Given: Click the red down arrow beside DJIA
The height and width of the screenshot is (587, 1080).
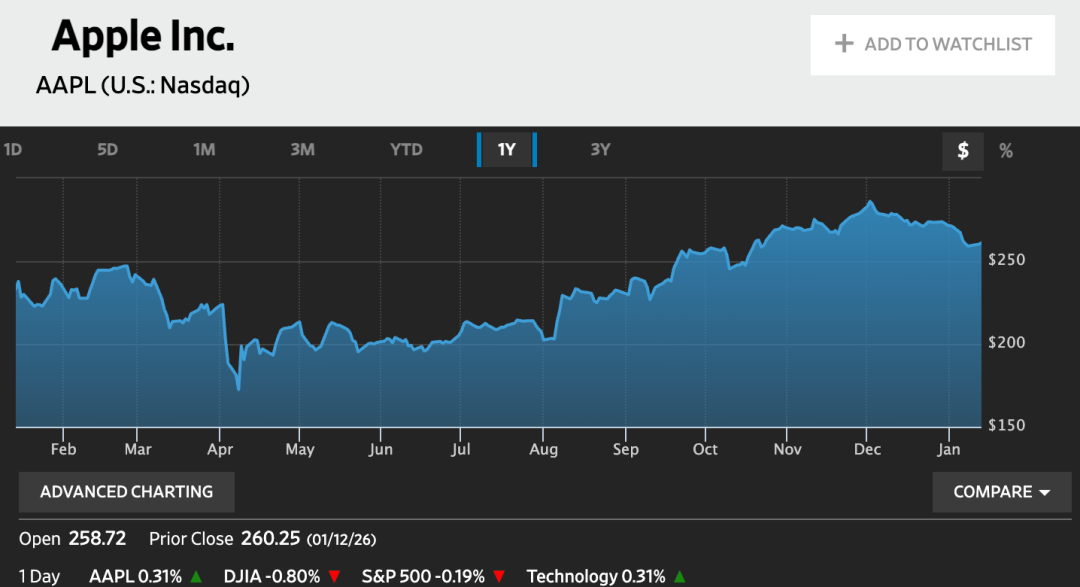Looking at the screenshot, I should click(334, 577).
